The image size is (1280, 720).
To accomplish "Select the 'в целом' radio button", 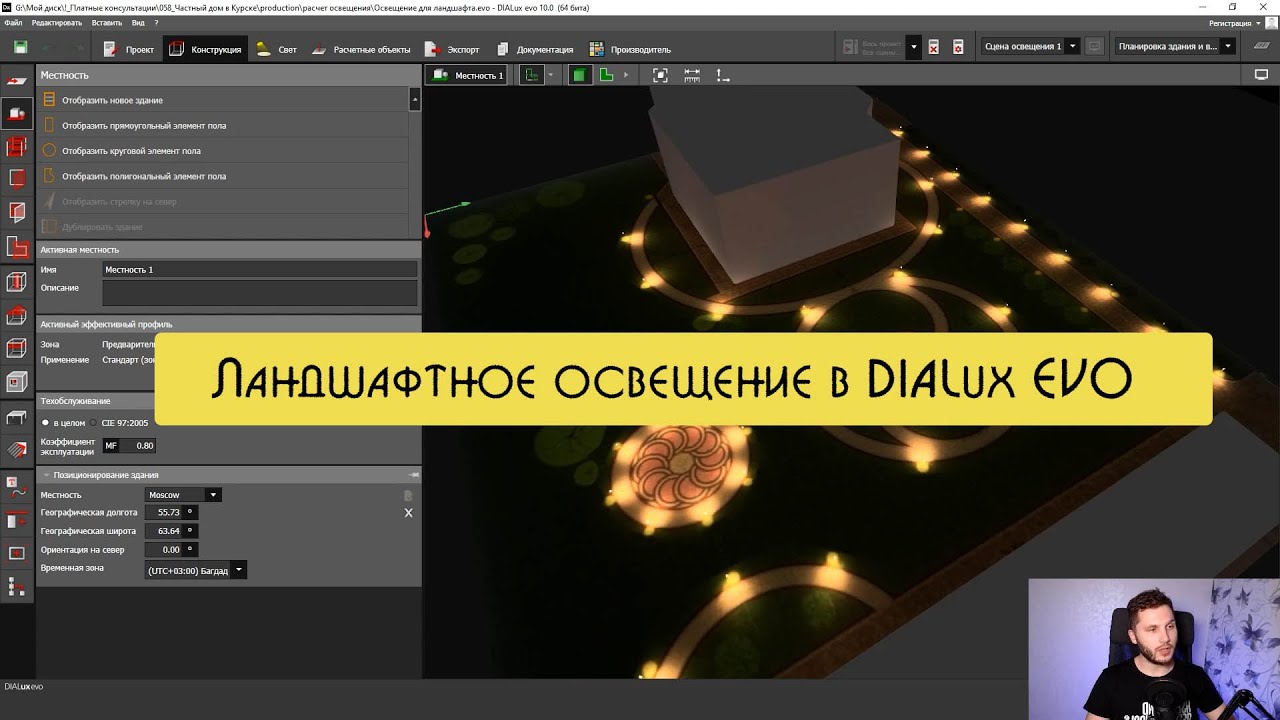I will tap(46, 423).
